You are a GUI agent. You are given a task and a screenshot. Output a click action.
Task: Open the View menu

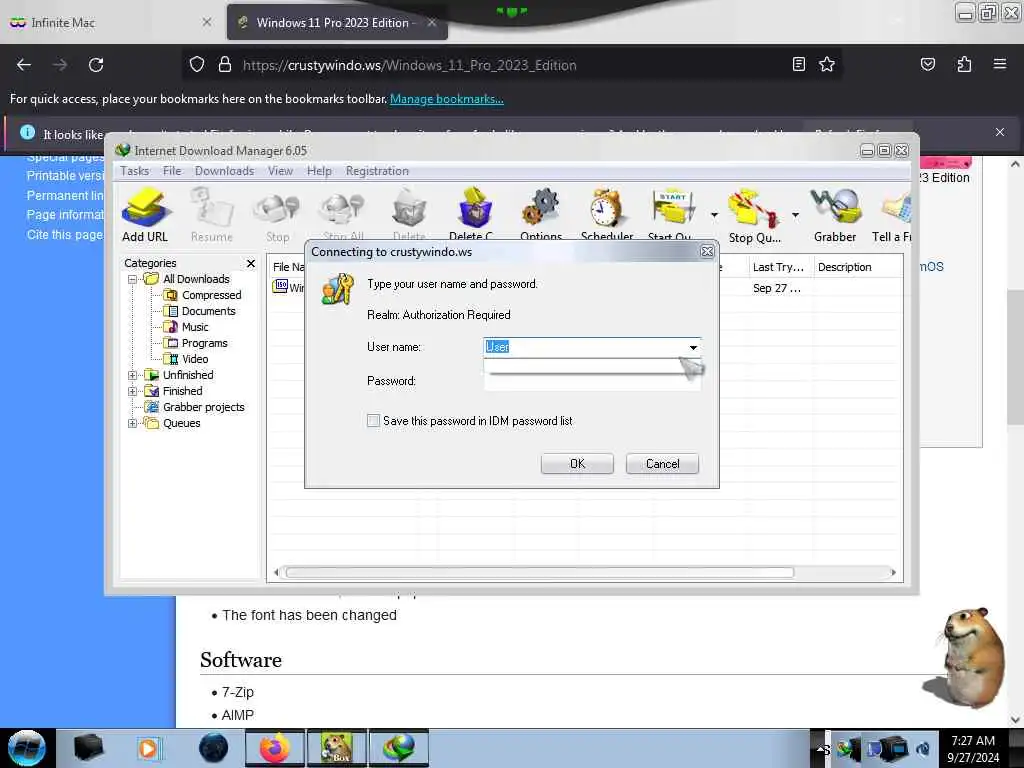tap(280, 170)
